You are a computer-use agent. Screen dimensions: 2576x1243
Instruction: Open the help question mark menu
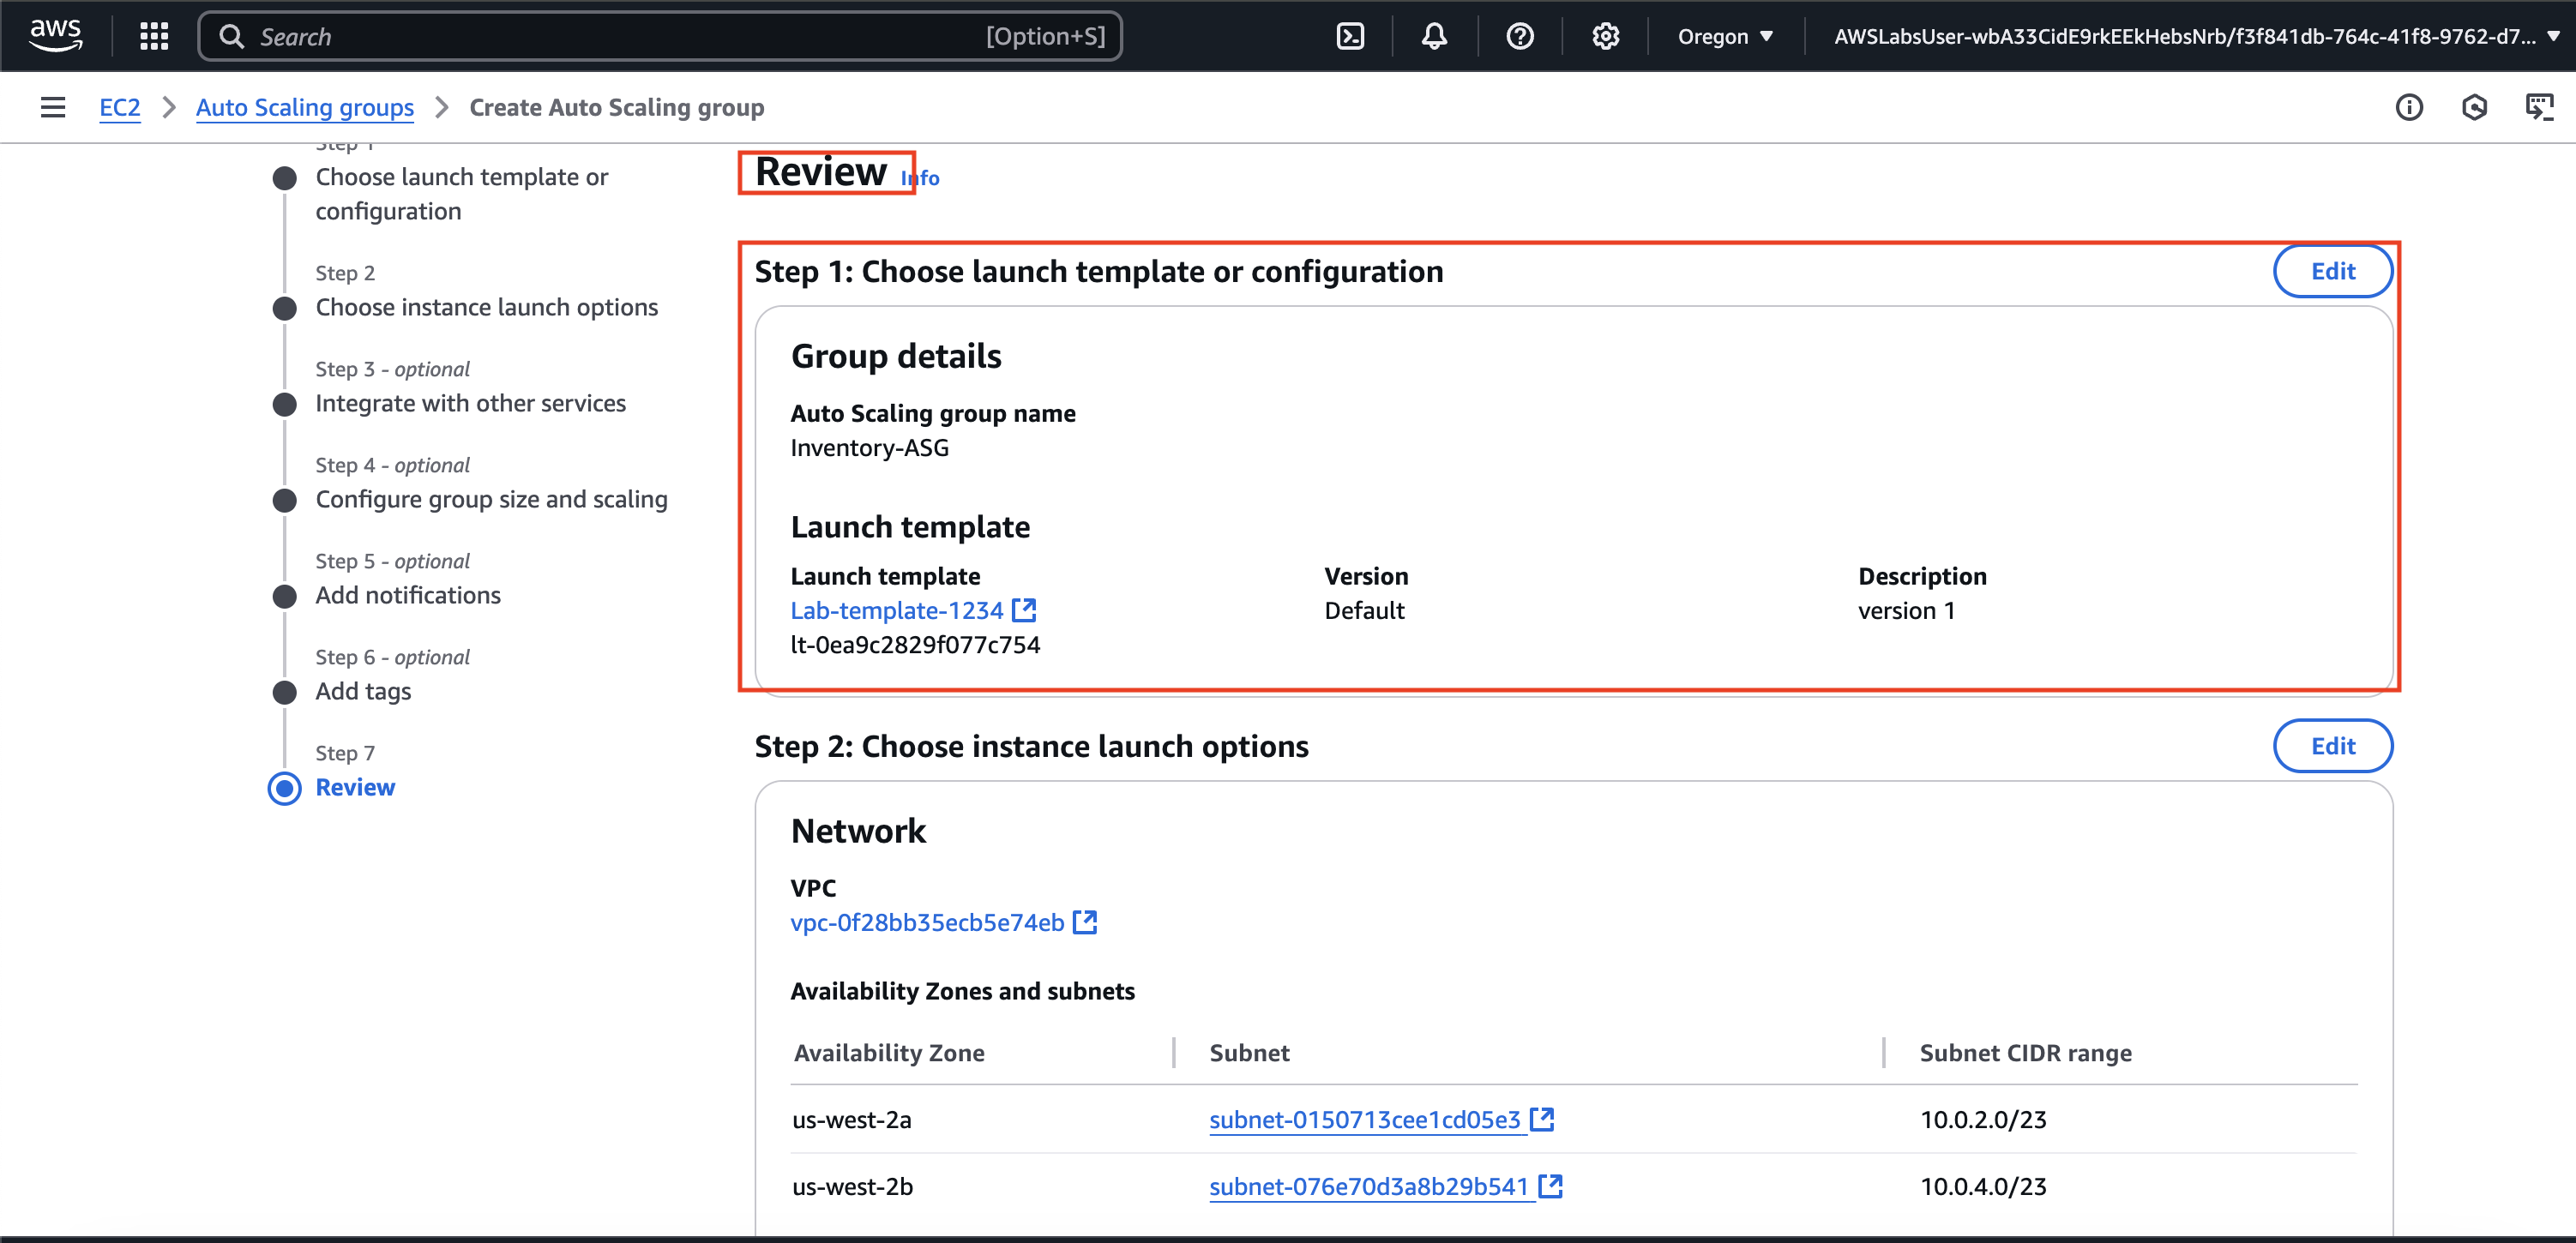pos(1519,36)
